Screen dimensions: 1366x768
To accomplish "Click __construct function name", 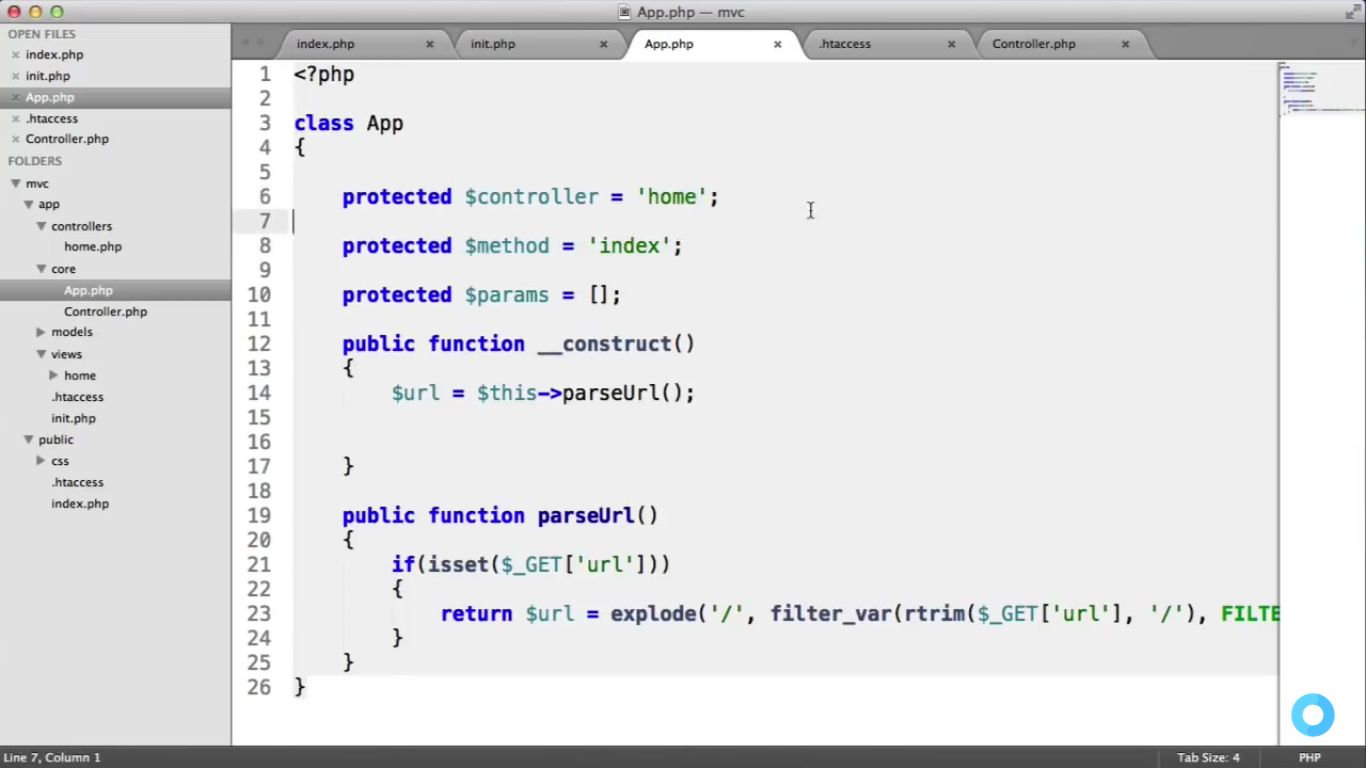I will point(605,344).
